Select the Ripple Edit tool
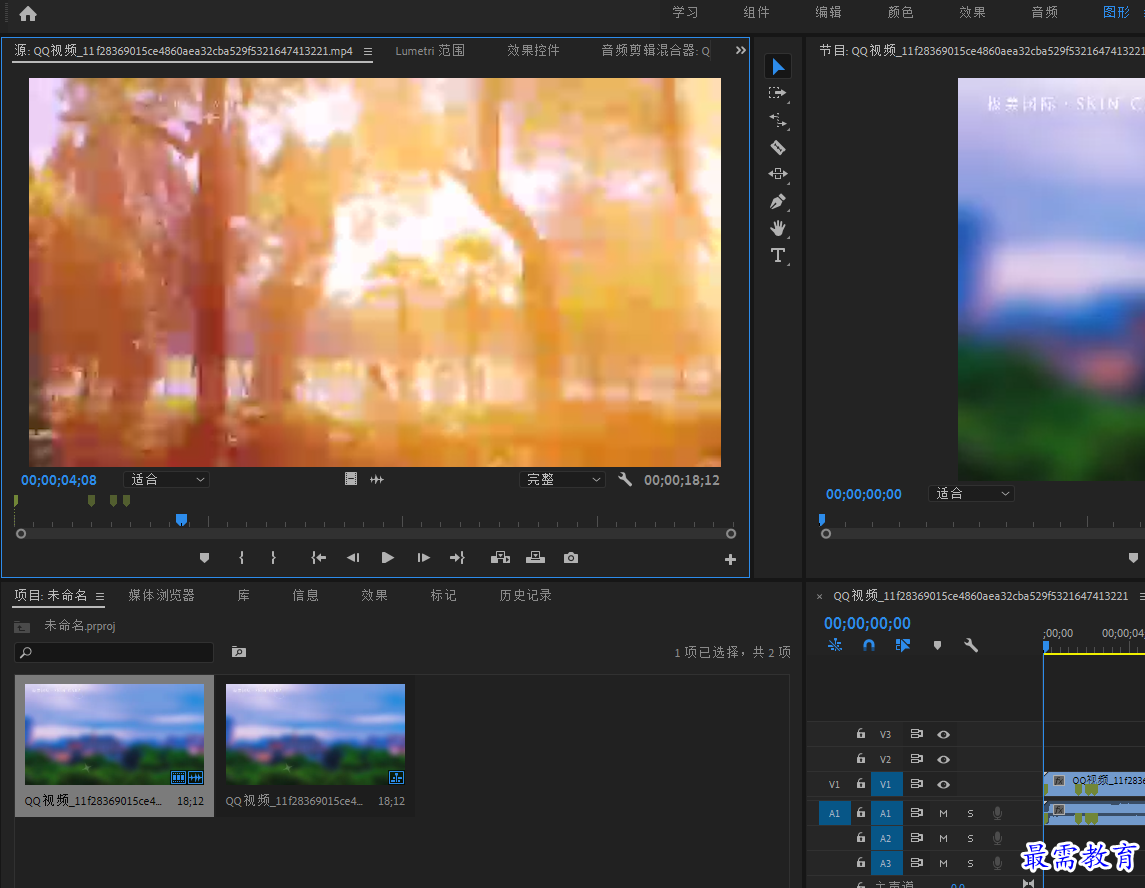The width and height of the screenshot is (1145, 888). click(x=778, y=120)
